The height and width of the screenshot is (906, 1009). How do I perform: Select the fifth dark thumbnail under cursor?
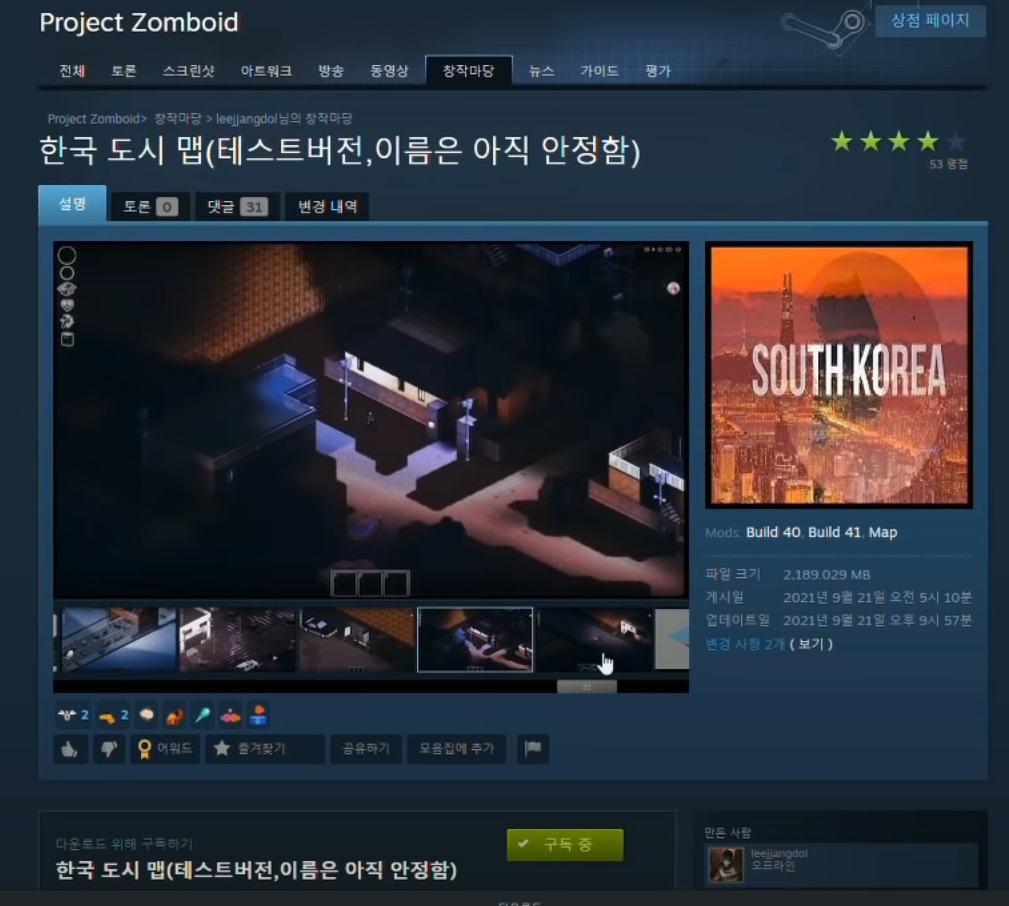coord(594,640)
